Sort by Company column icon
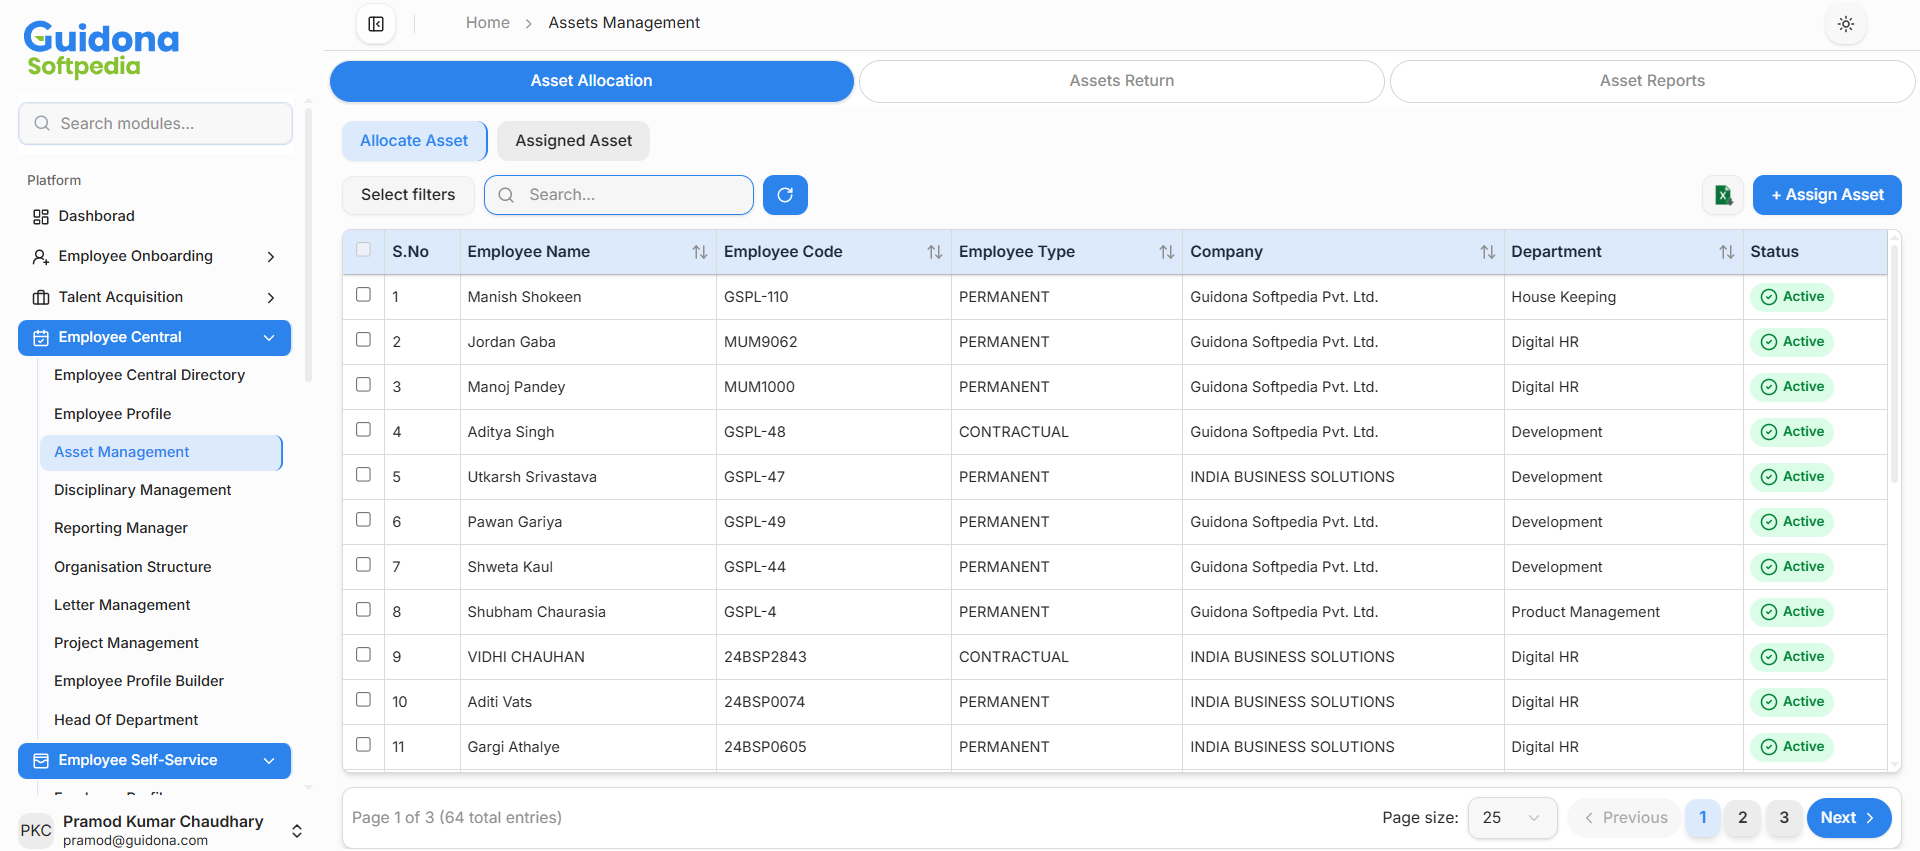Screen dimensions: 1920x851 click(1487, 252)
